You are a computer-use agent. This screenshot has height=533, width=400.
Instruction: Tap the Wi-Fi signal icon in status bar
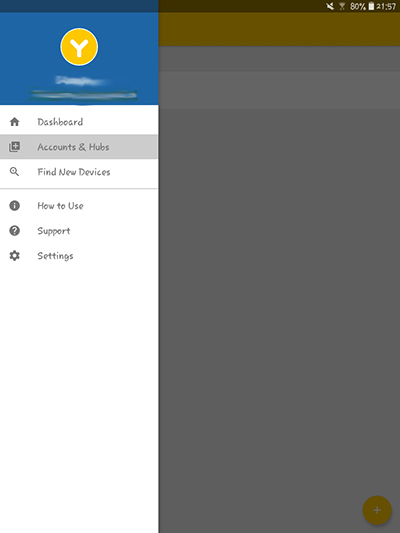342,6
